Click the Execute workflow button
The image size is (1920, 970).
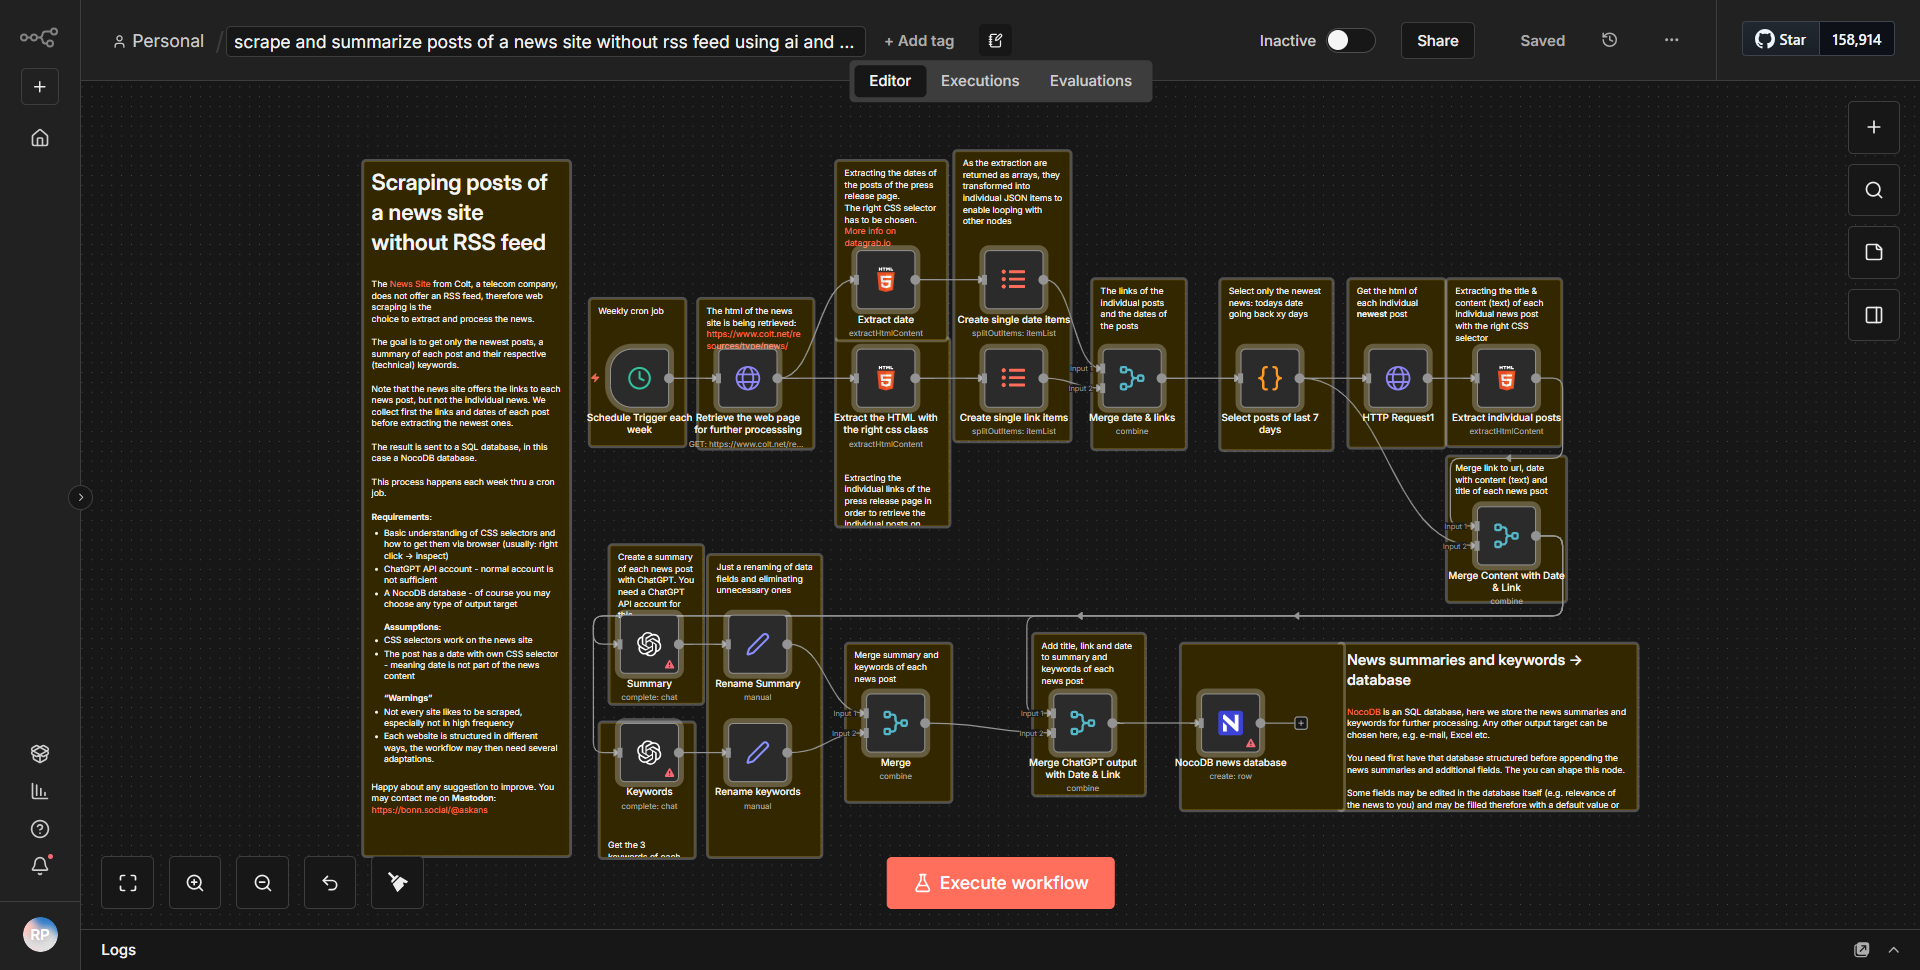(x=1000, y=882)
